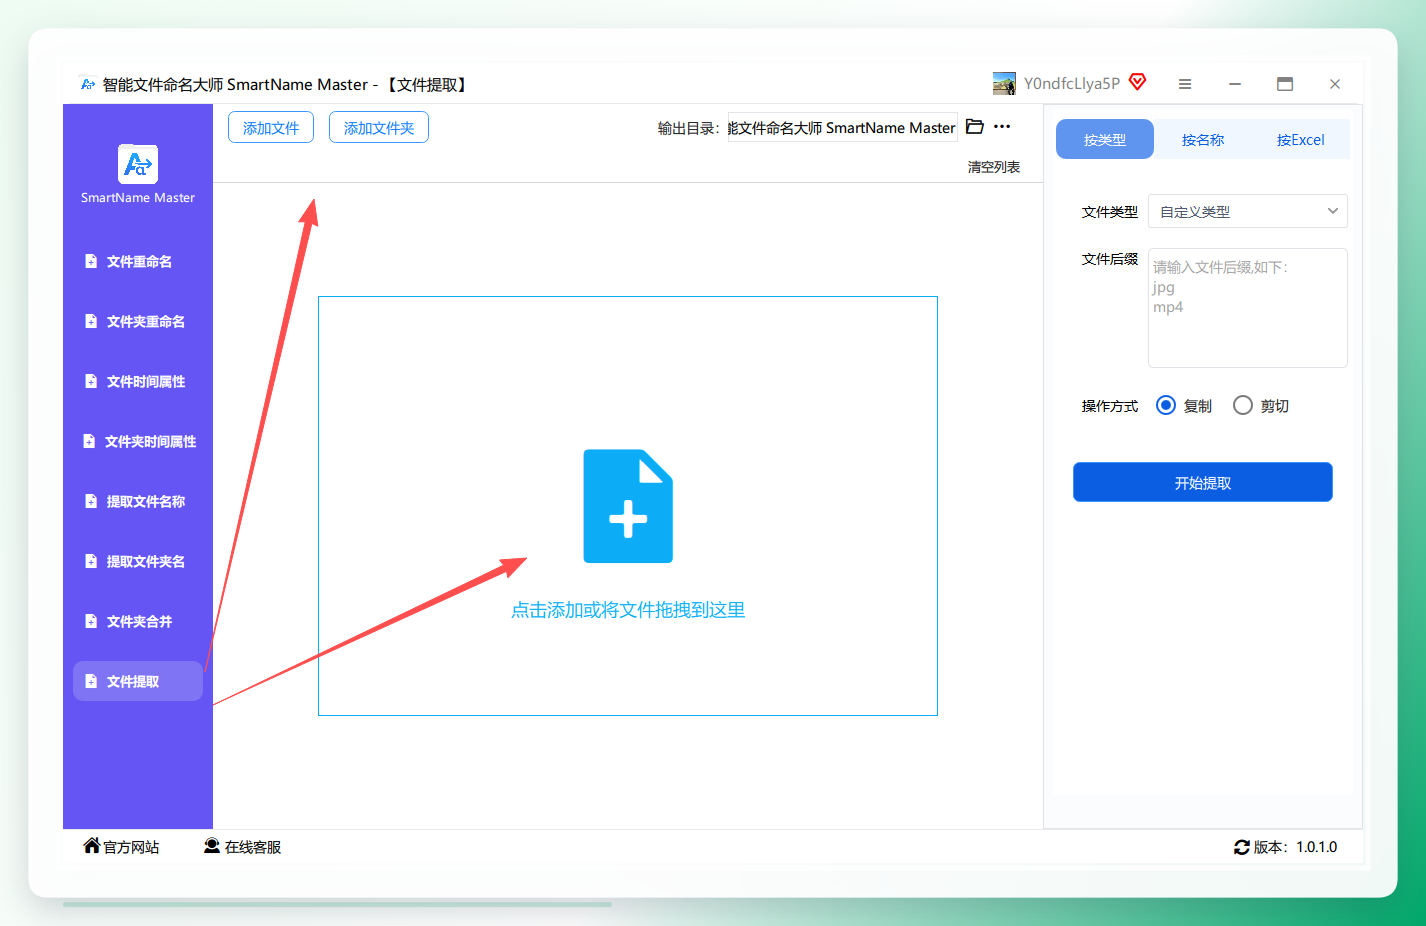This screenshot has height=926, width=1426.
Task: Open 文件夹时间属性 in the sidebar
Action: pos(138,441)
